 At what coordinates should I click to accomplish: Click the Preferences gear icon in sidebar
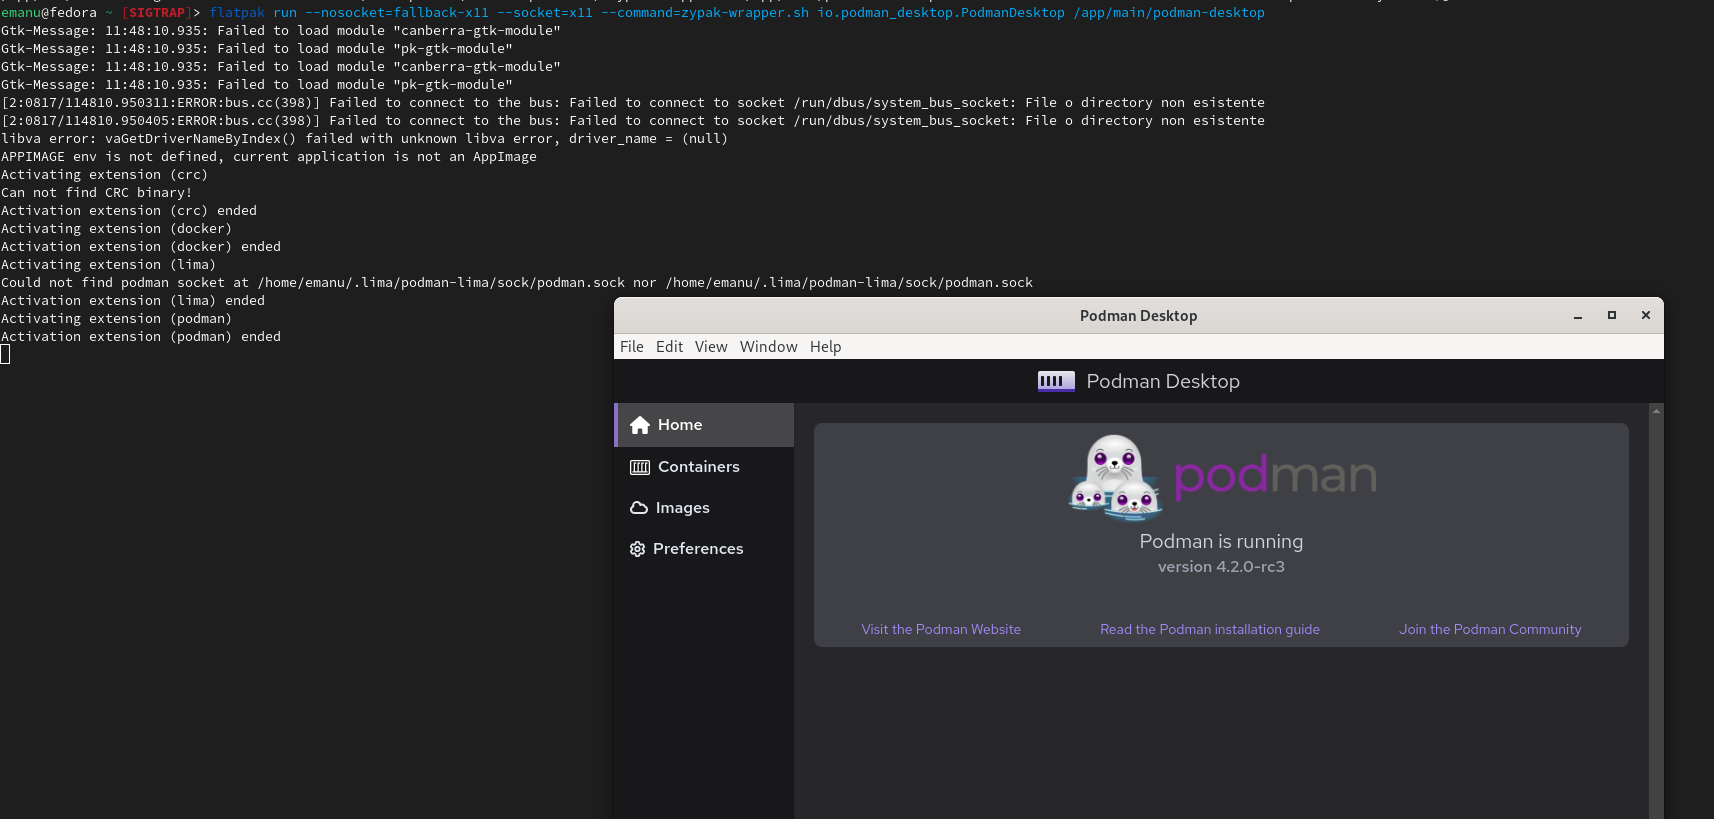pyautogui.click(x=637, y=549)
